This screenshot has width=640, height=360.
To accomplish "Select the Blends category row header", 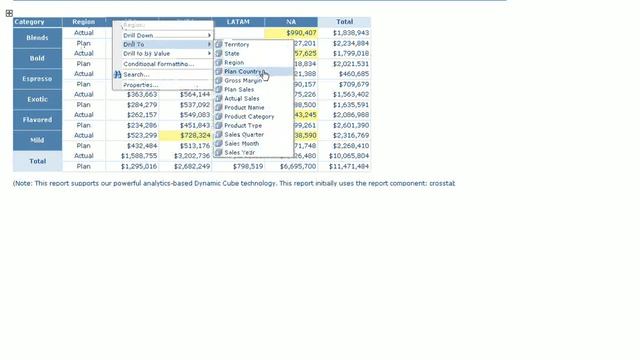I will coord(38,38).
